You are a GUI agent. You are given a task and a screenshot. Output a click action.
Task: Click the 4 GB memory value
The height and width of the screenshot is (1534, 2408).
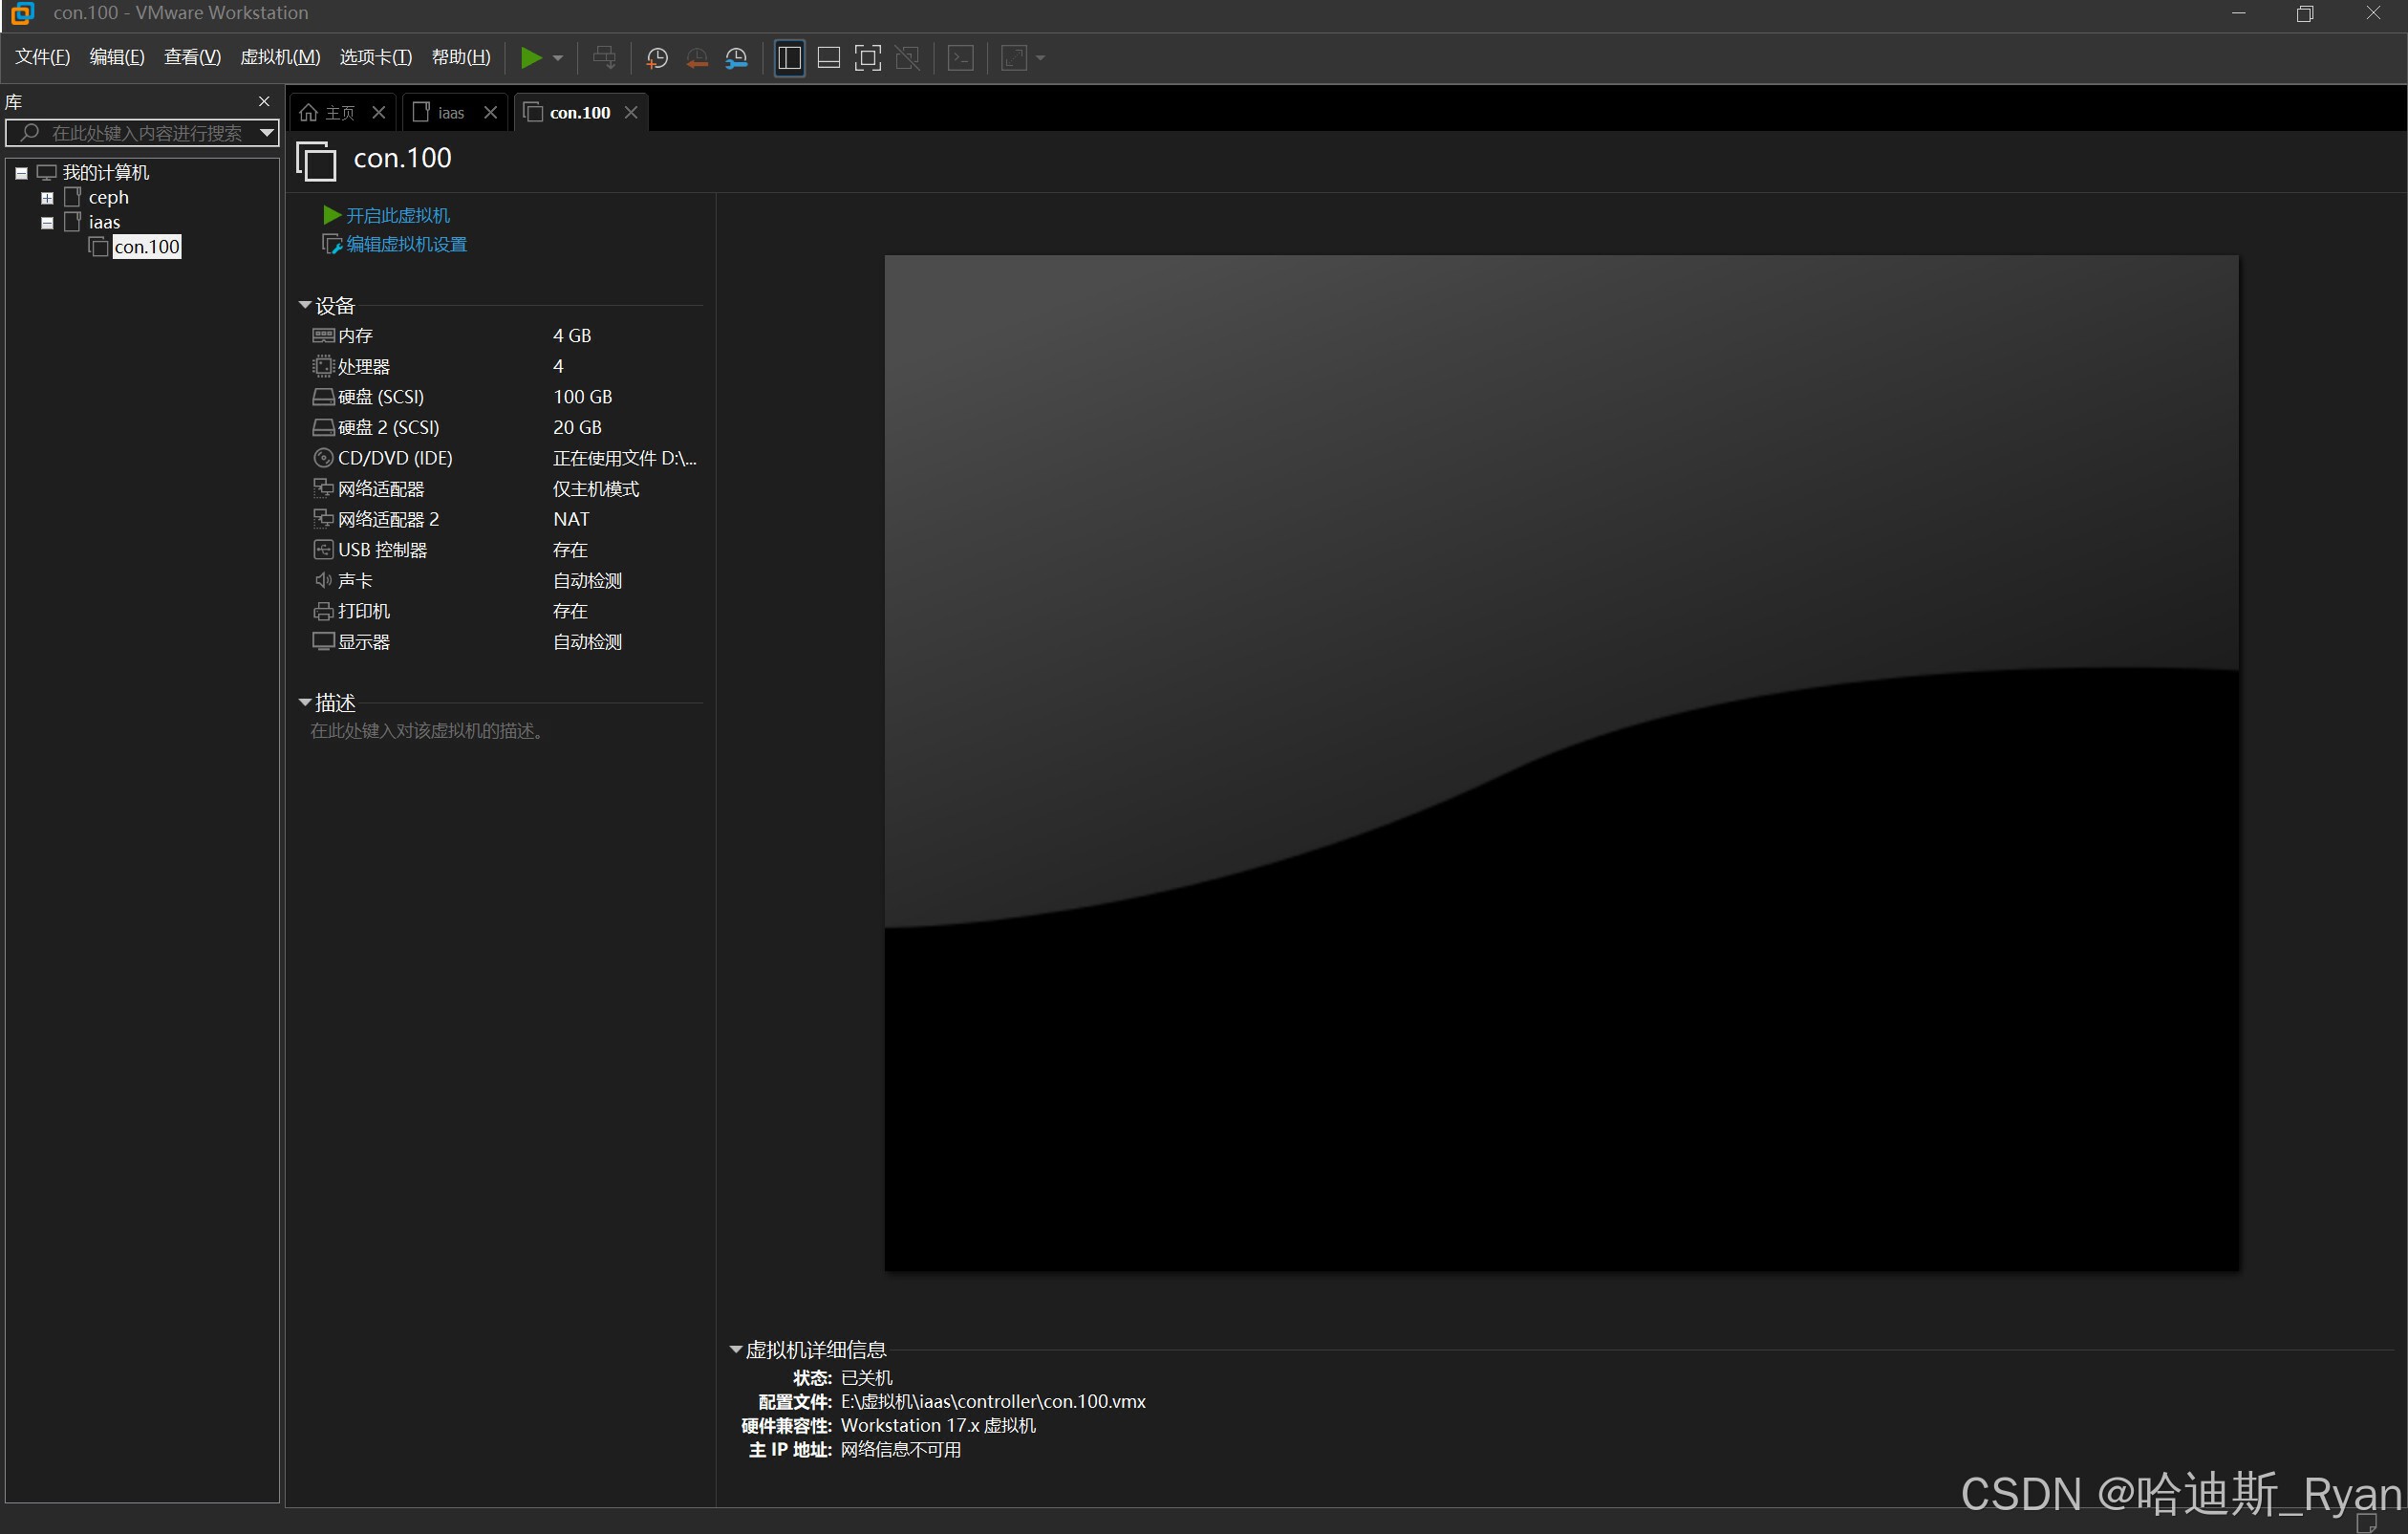click(572, 336)
